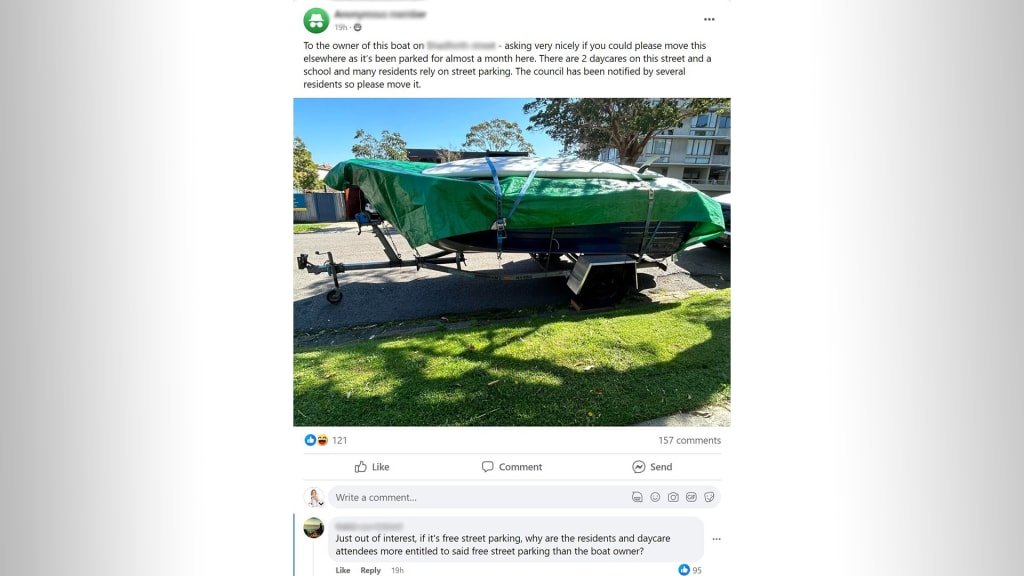The width and height of the screenshot is (1024, 576).
Task: Attach a photo with the camera icon
Action: tap(673, 497)
